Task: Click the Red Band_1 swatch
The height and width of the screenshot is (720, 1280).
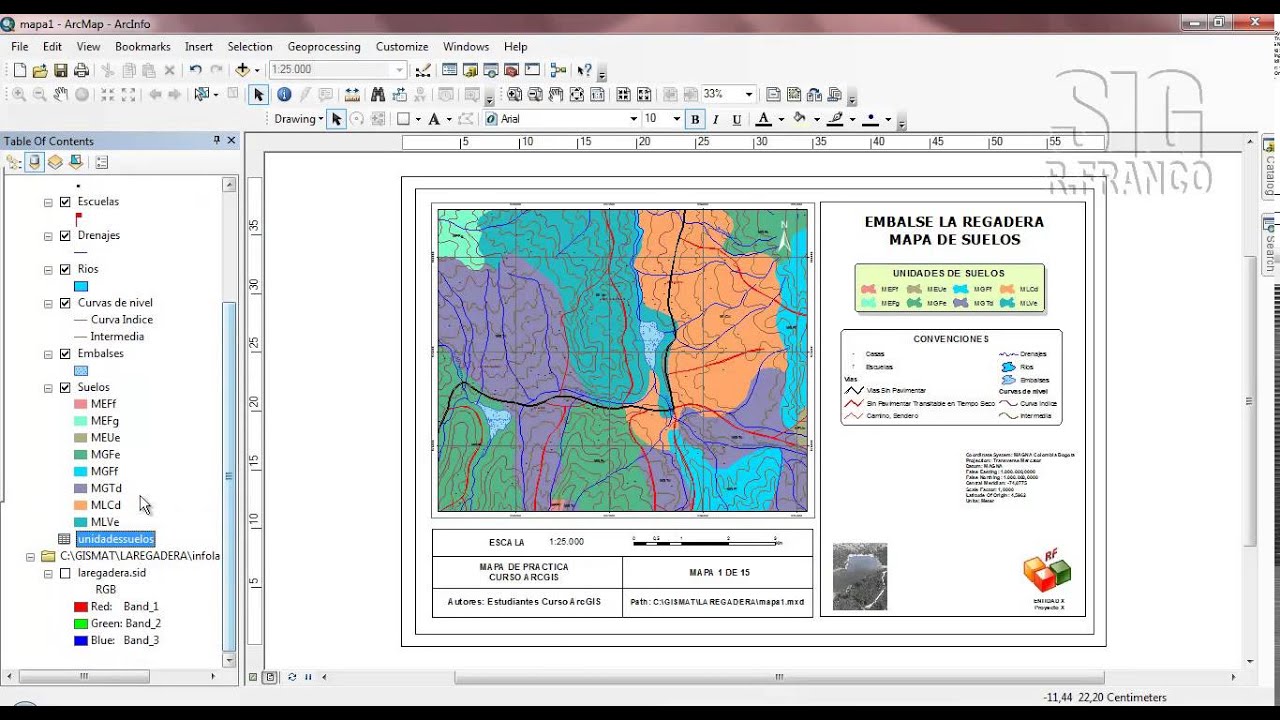Action: point(81,607)
